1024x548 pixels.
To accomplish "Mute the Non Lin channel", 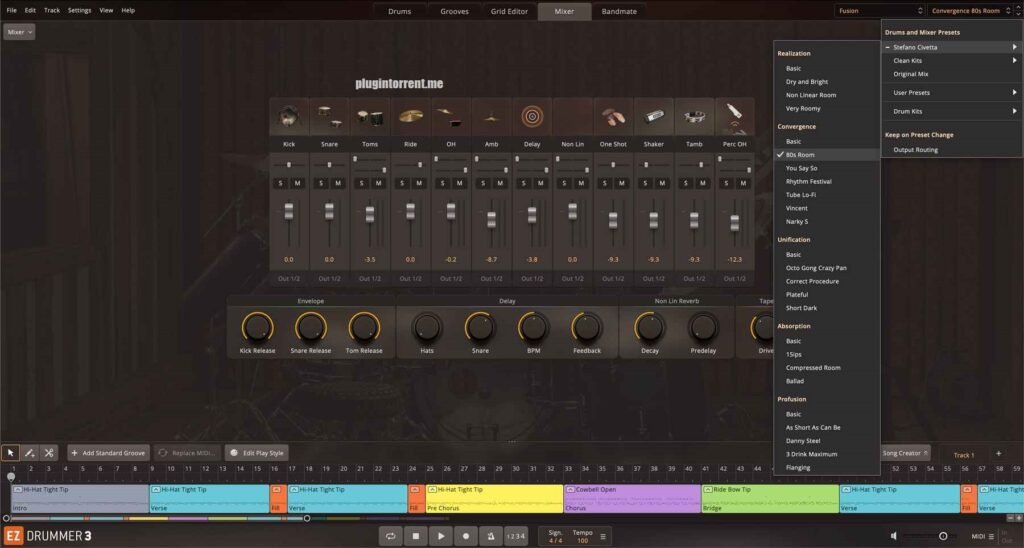I will pos(581,184).
